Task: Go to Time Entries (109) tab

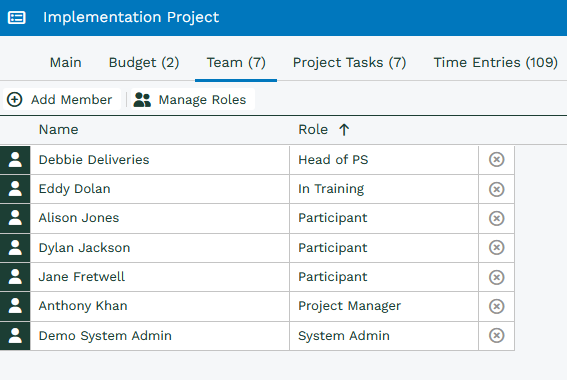Action: [495, 63]
